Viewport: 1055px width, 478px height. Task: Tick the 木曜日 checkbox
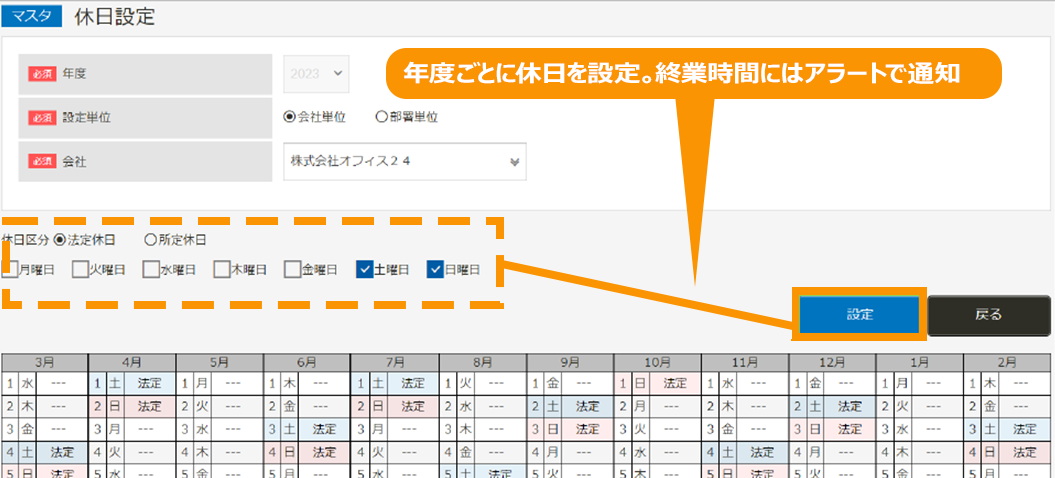pos(221,269)
